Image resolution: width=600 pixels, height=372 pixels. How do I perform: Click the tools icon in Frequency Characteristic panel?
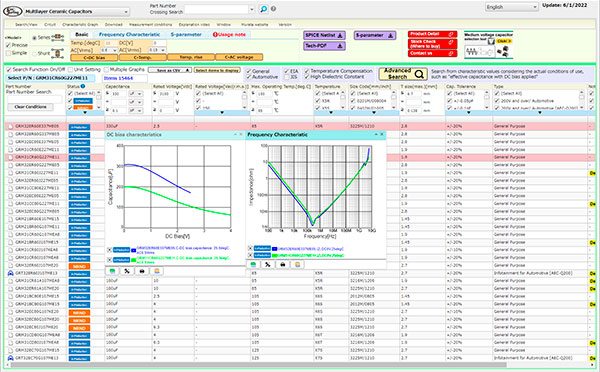coord(268,264)
